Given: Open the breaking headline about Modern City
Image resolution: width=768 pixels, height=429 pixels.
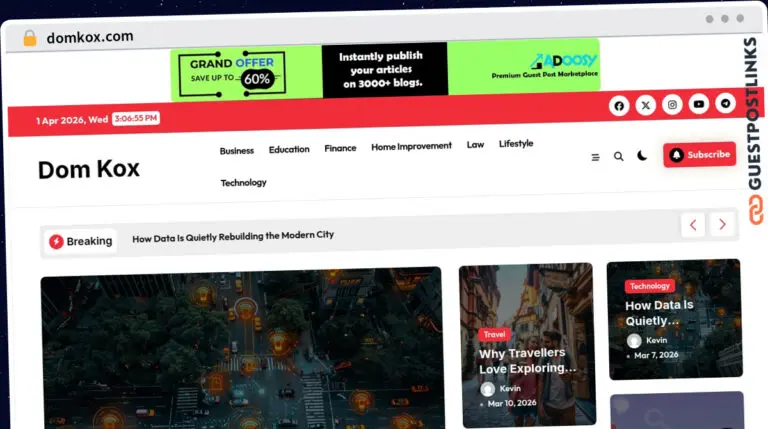Looking at the screenshot, I should coord(233,237).
